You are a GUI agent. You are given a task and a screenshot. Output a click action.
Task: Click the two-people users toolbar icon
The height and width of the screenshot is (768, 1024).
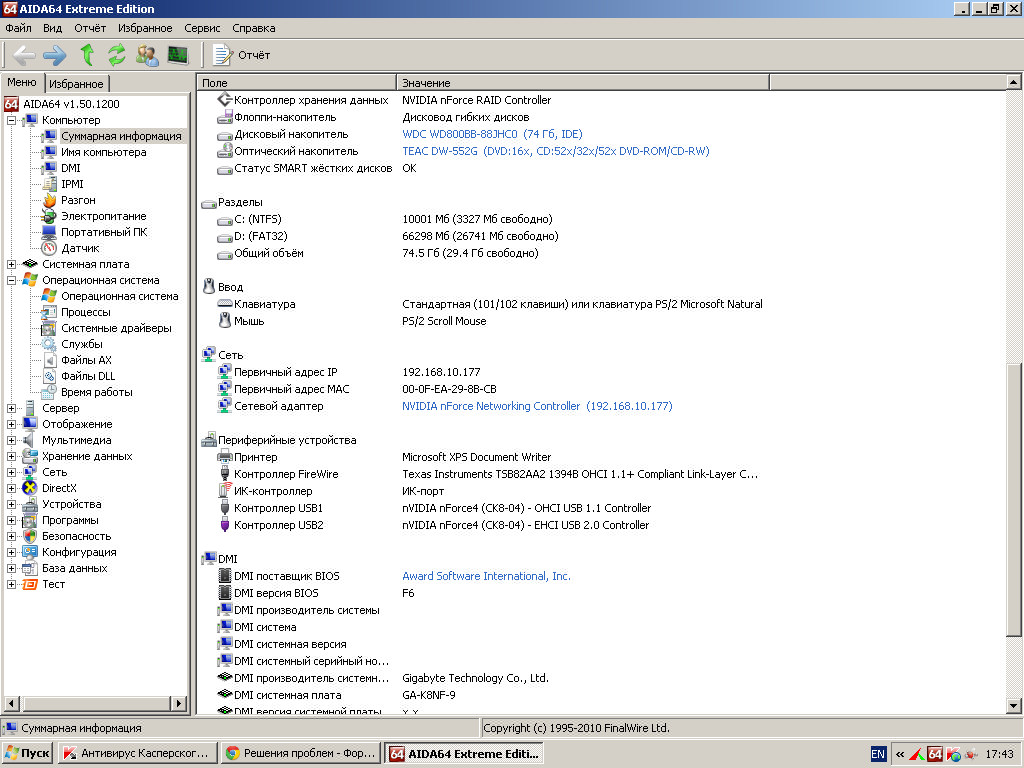pos(147,55)
